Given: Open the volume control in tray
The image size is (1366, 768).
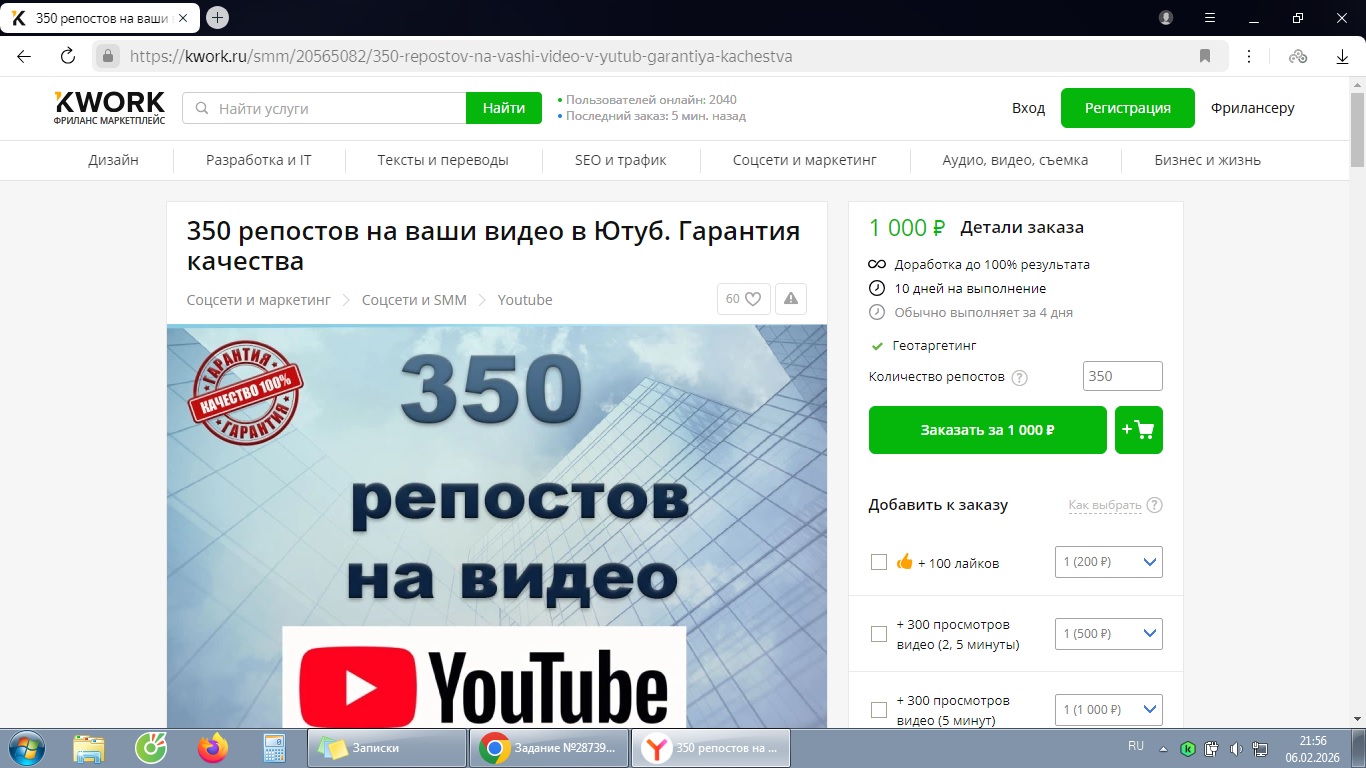Looking at the screenshot, I should 1236,748.
